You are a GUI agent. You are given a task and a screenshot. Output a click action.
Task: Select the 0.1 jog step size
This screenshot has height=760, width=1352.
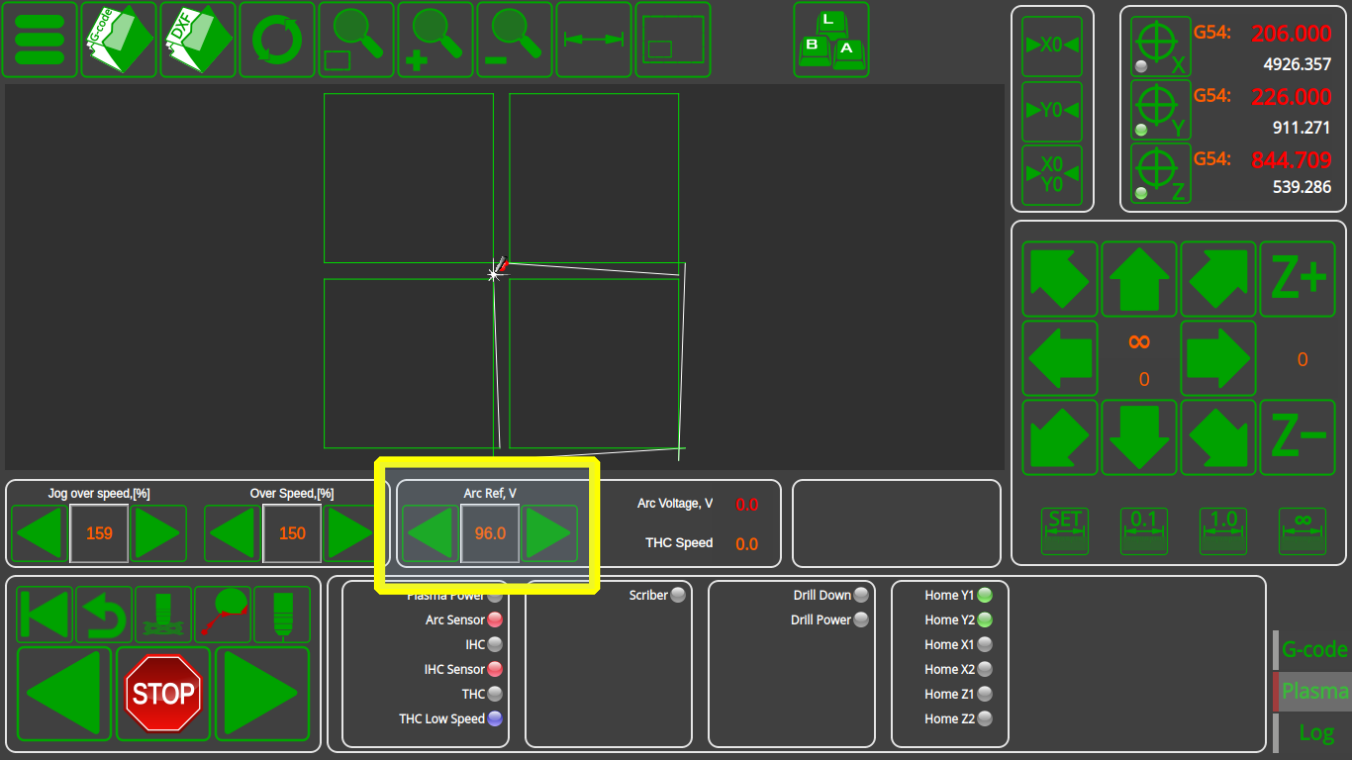[x=1143, y=530]
